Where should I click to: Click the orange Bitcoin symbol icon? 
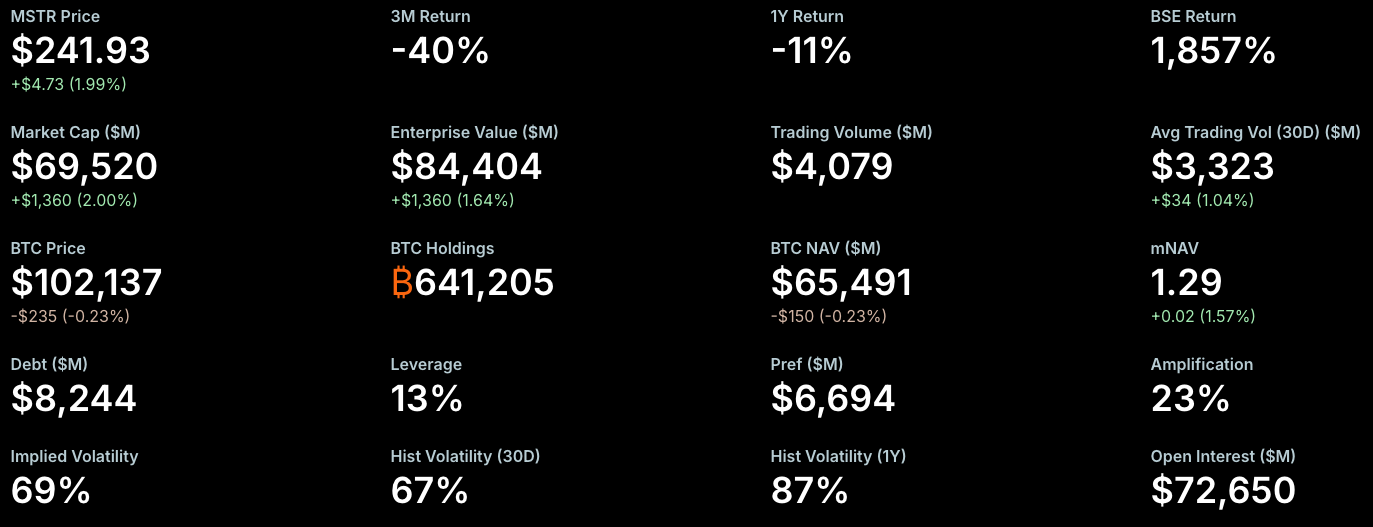402,283
